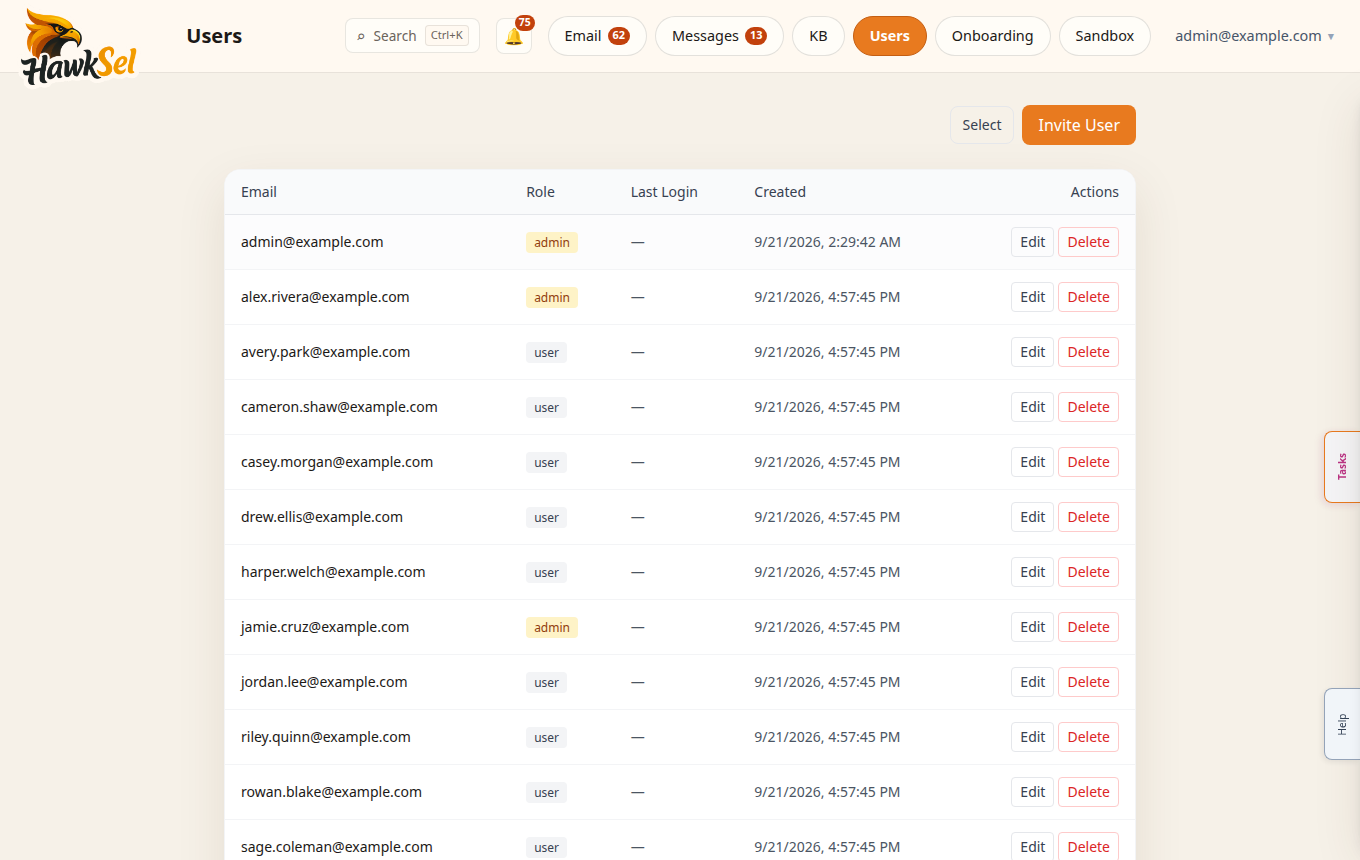Open the Sandbox tab
This screenshot has width=1360, height=860.
click(x=1105, y=36)
